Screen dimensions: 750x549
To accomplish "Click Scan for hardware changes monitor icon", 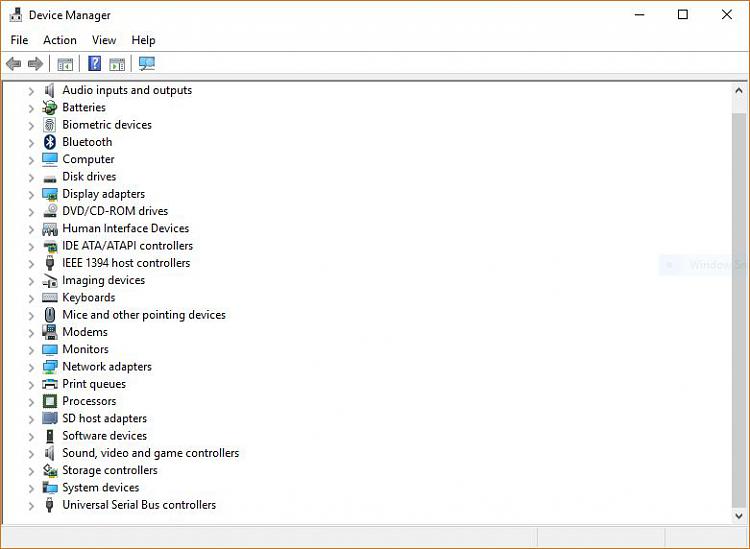I will click(x=147, y=64).
